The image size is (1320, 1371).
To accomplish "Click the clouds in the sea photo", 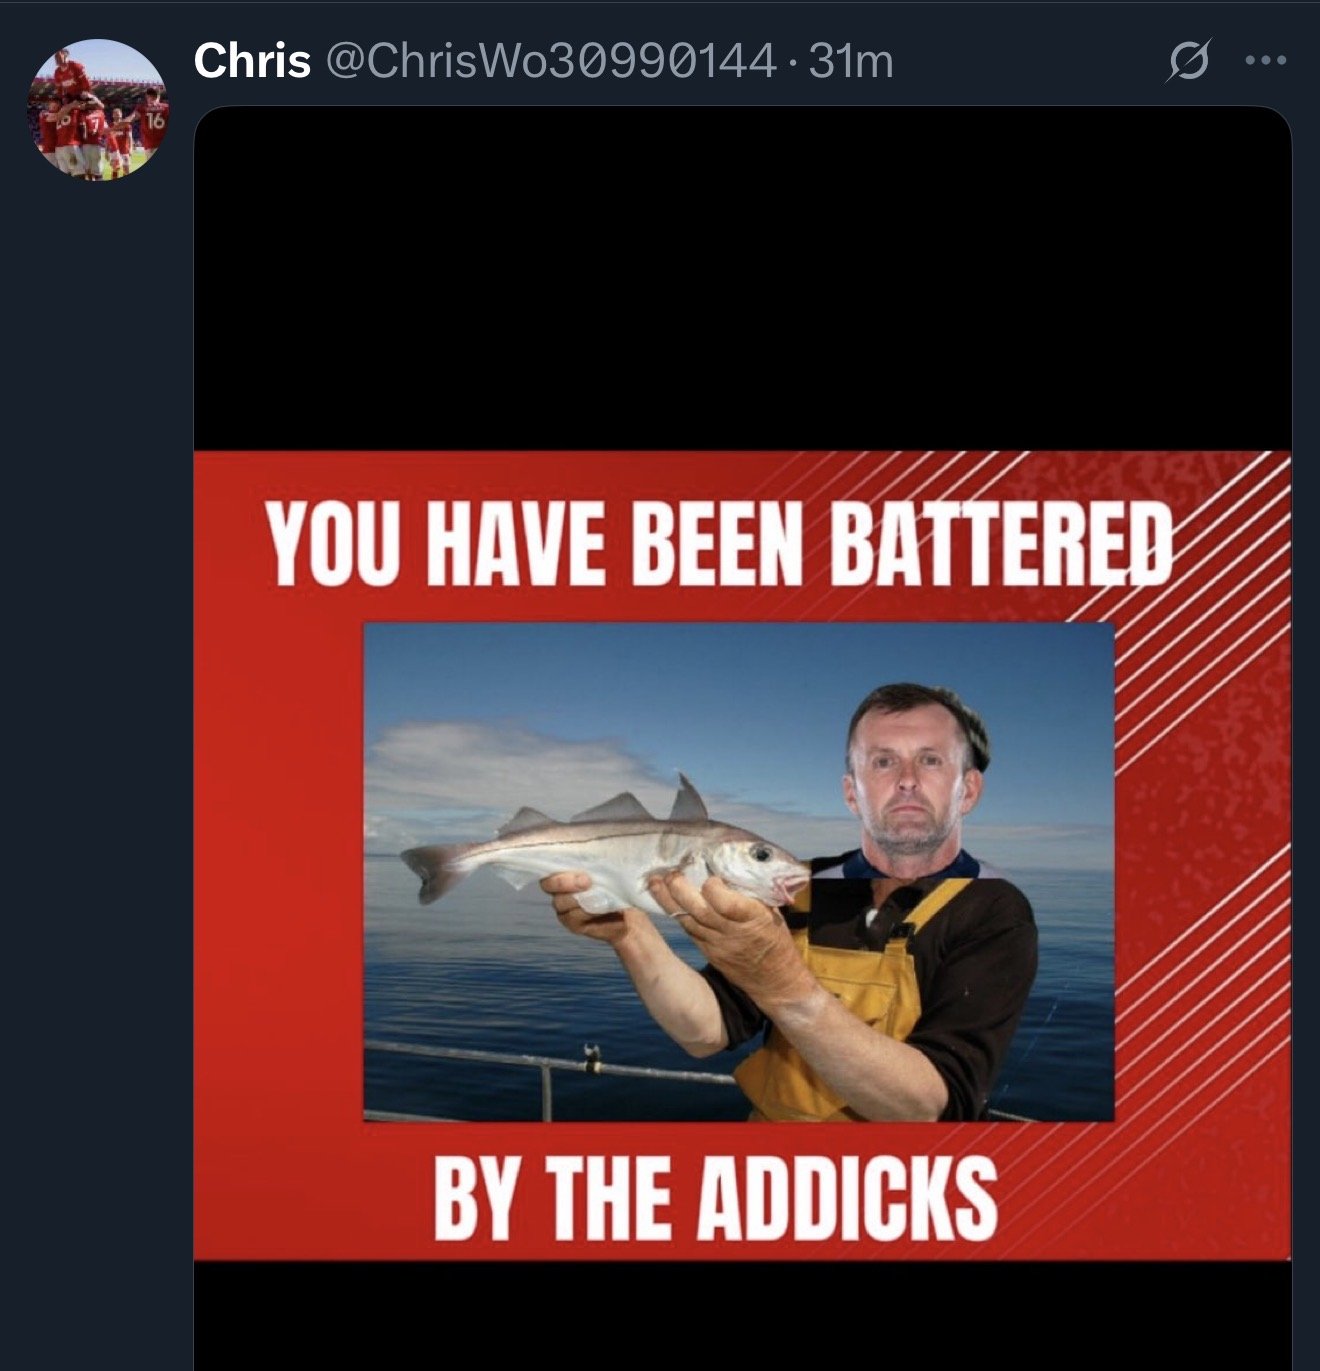I will pos(500,770).
